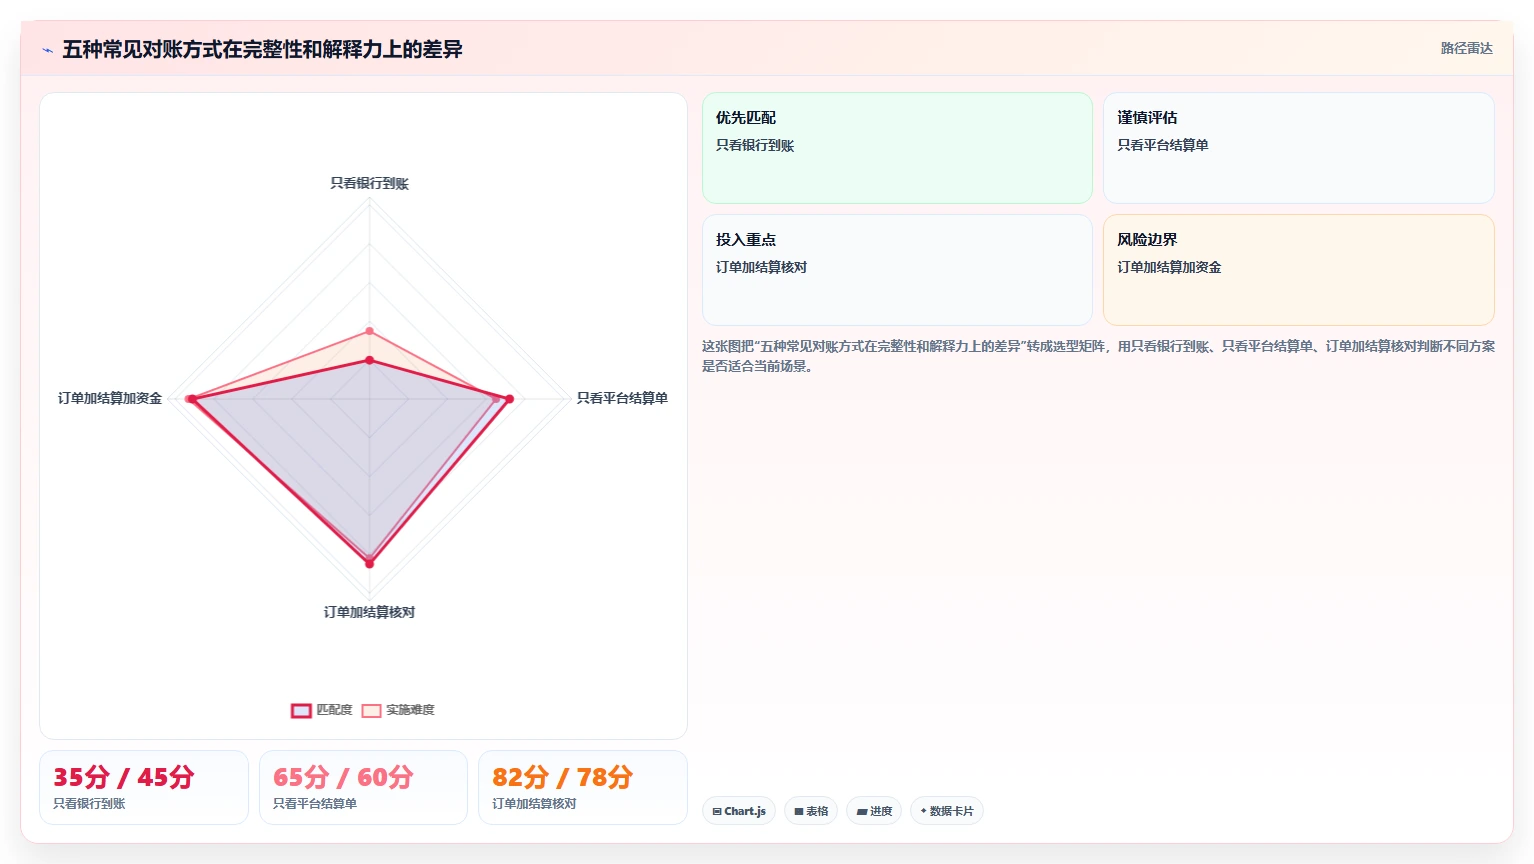Click the 35分 / 45分 score card
Viewport: 1534px width, 864px height.
[144, 788]
